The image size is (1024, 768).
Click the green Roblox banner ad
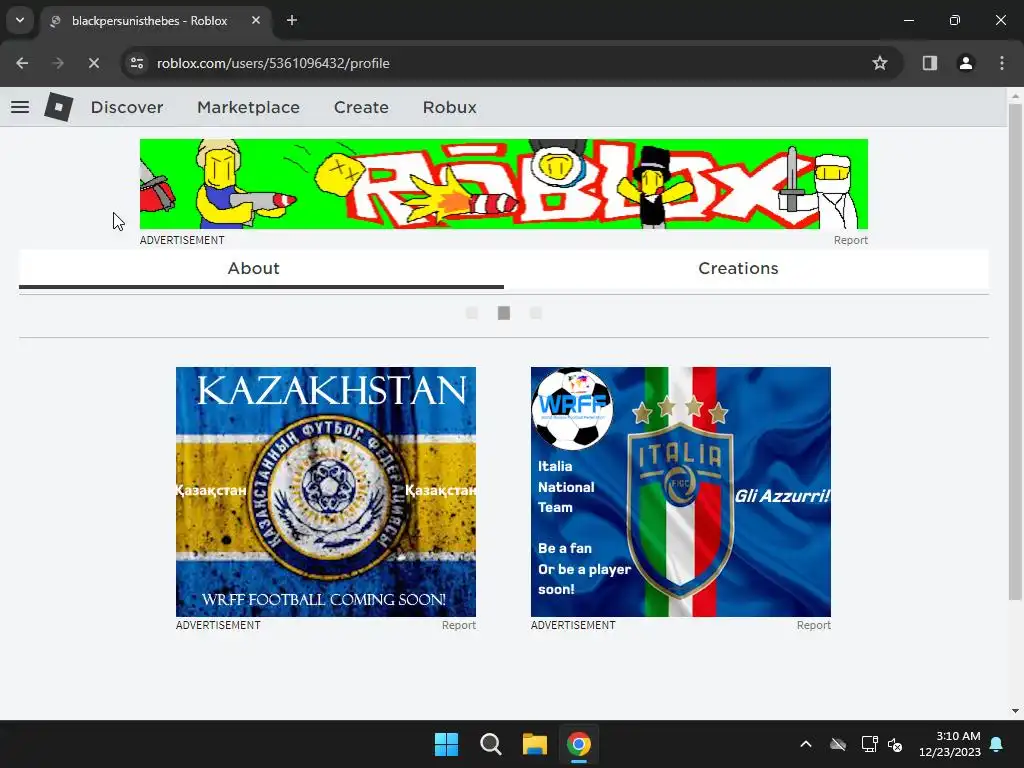point(504,184)
